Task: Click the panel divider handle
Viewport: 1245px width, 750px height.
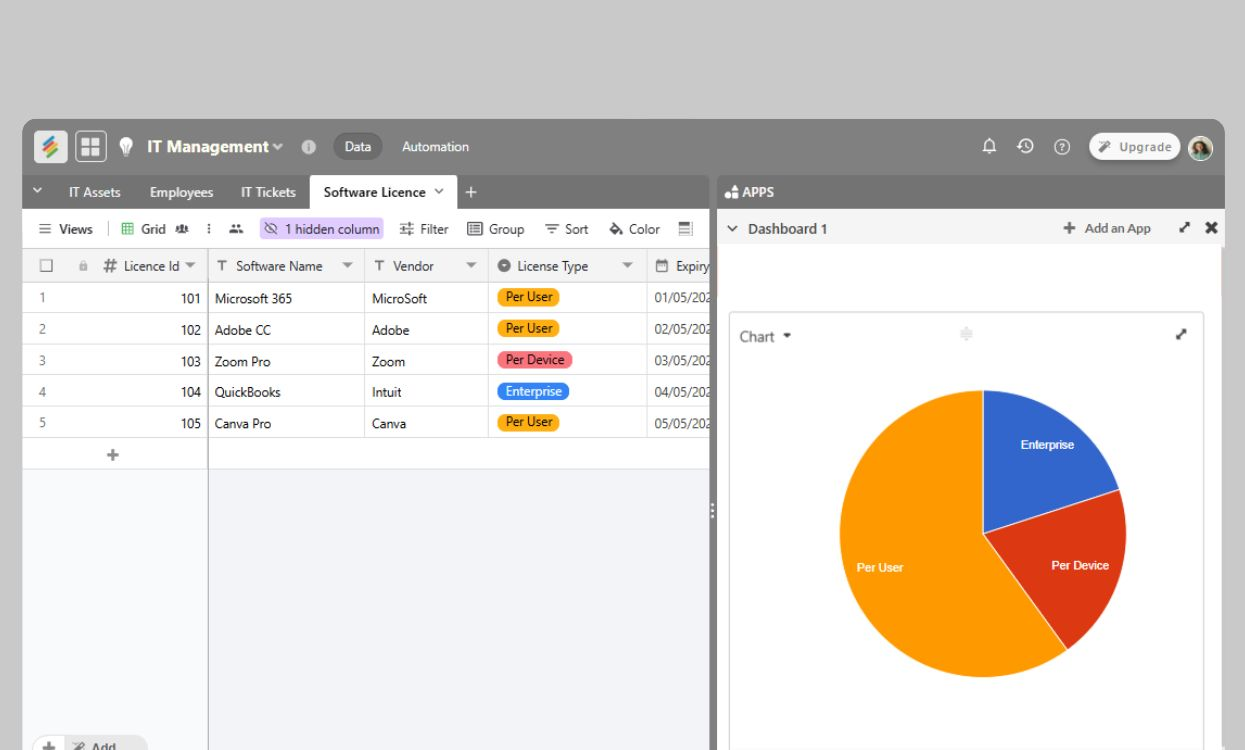Action: [x=712, y=511]
